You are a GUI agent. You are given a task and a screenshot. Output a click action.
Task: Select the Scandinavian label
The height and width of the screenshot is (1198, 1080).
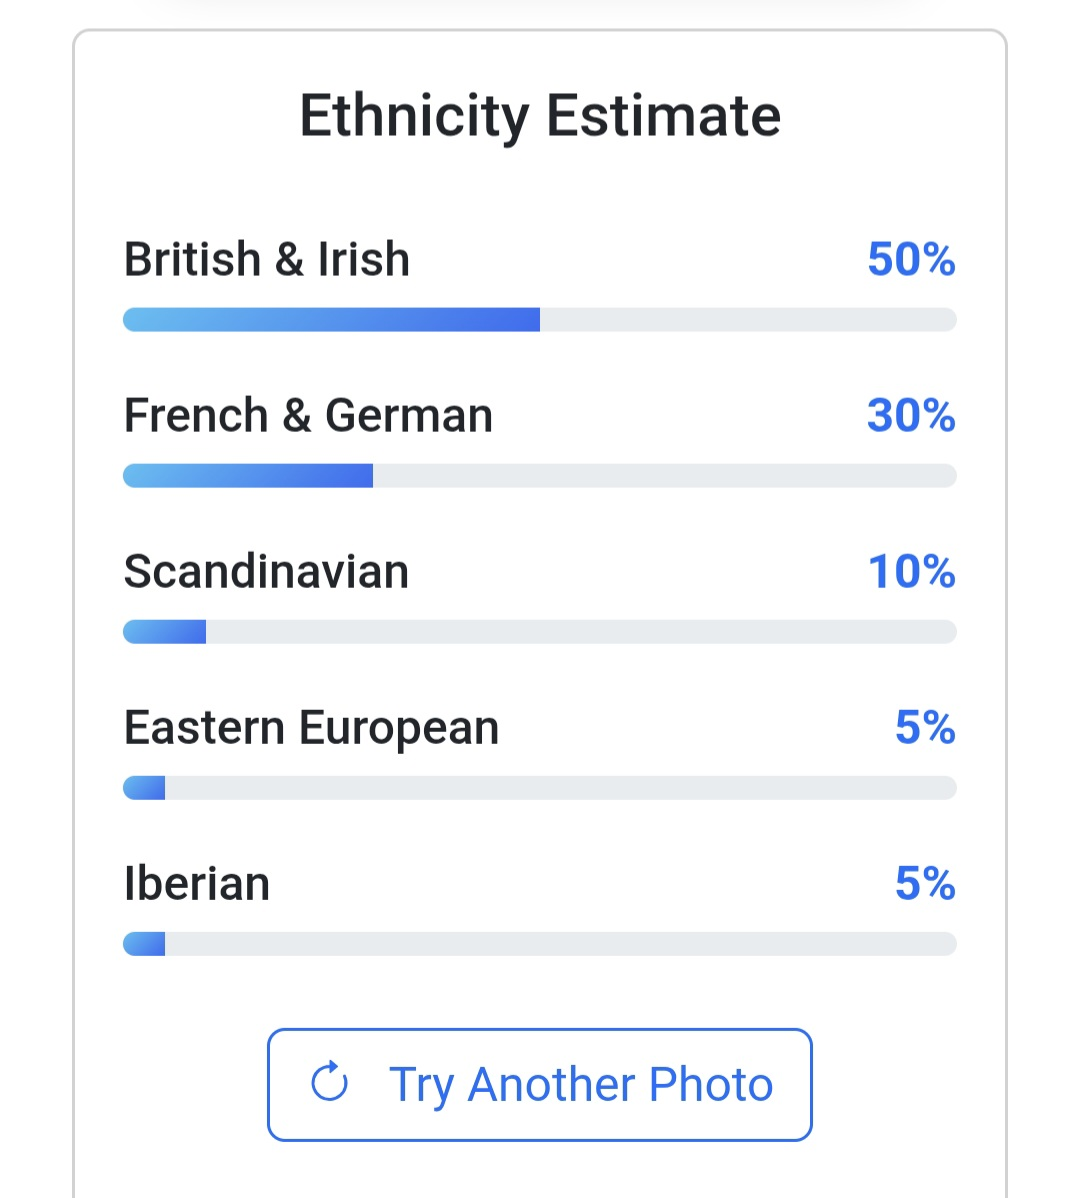[266, 572]
